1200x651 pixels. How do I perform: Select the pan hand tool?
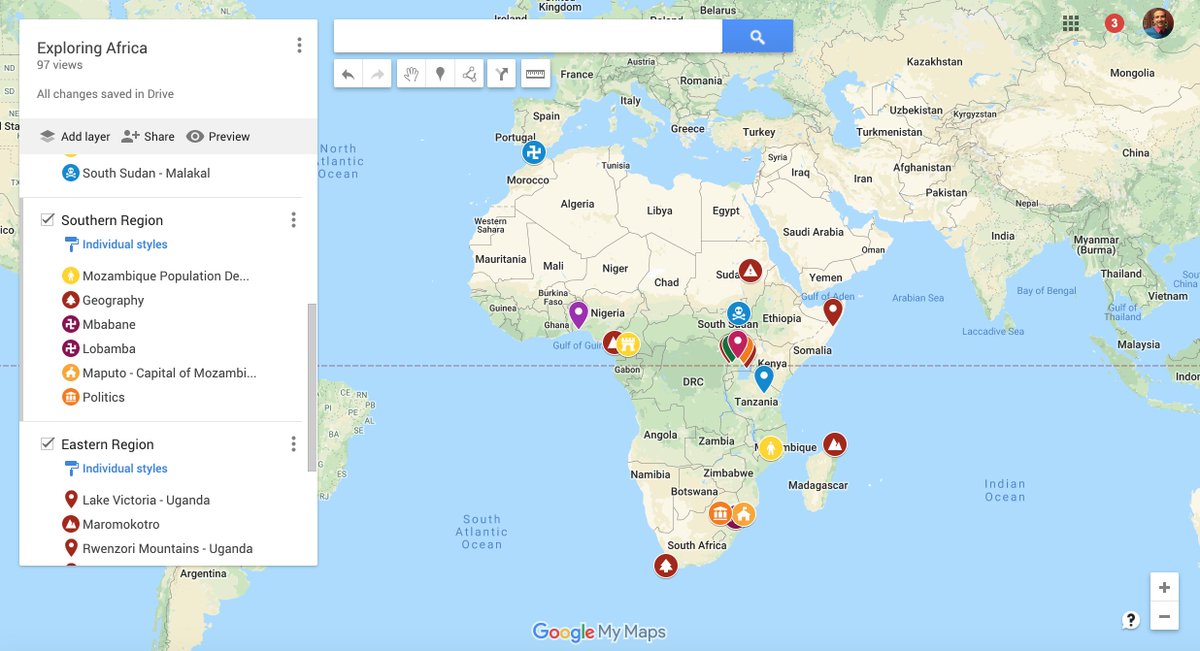410,73
